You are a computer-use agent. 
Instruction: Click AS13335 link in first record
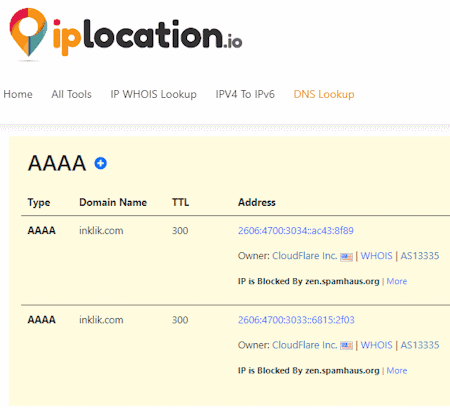(x=420, y=256)
